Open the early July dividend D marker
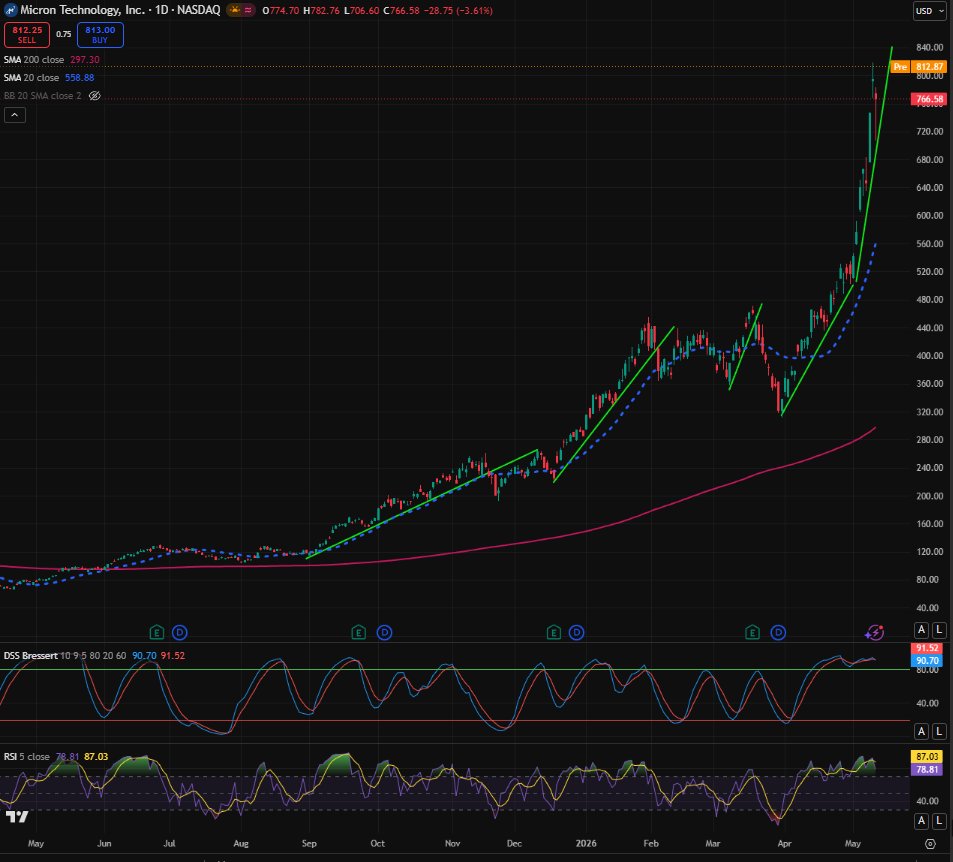Image resolution: width=953 pixels, height=862 pixels. coord(179,633)
